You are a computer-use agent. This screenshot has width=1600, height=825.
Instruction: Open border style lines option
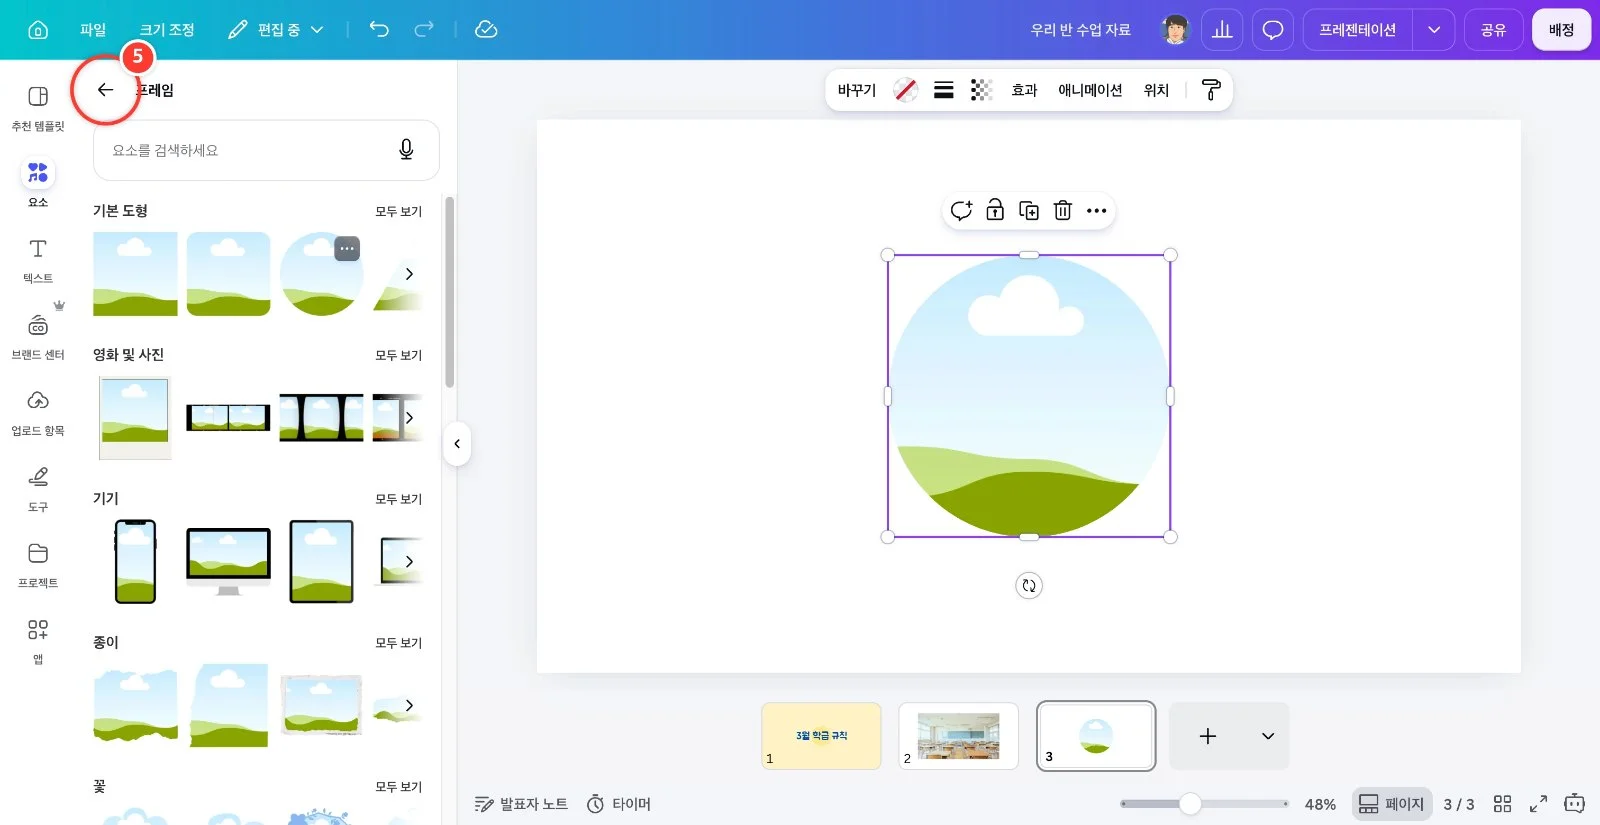pos(944,90)
